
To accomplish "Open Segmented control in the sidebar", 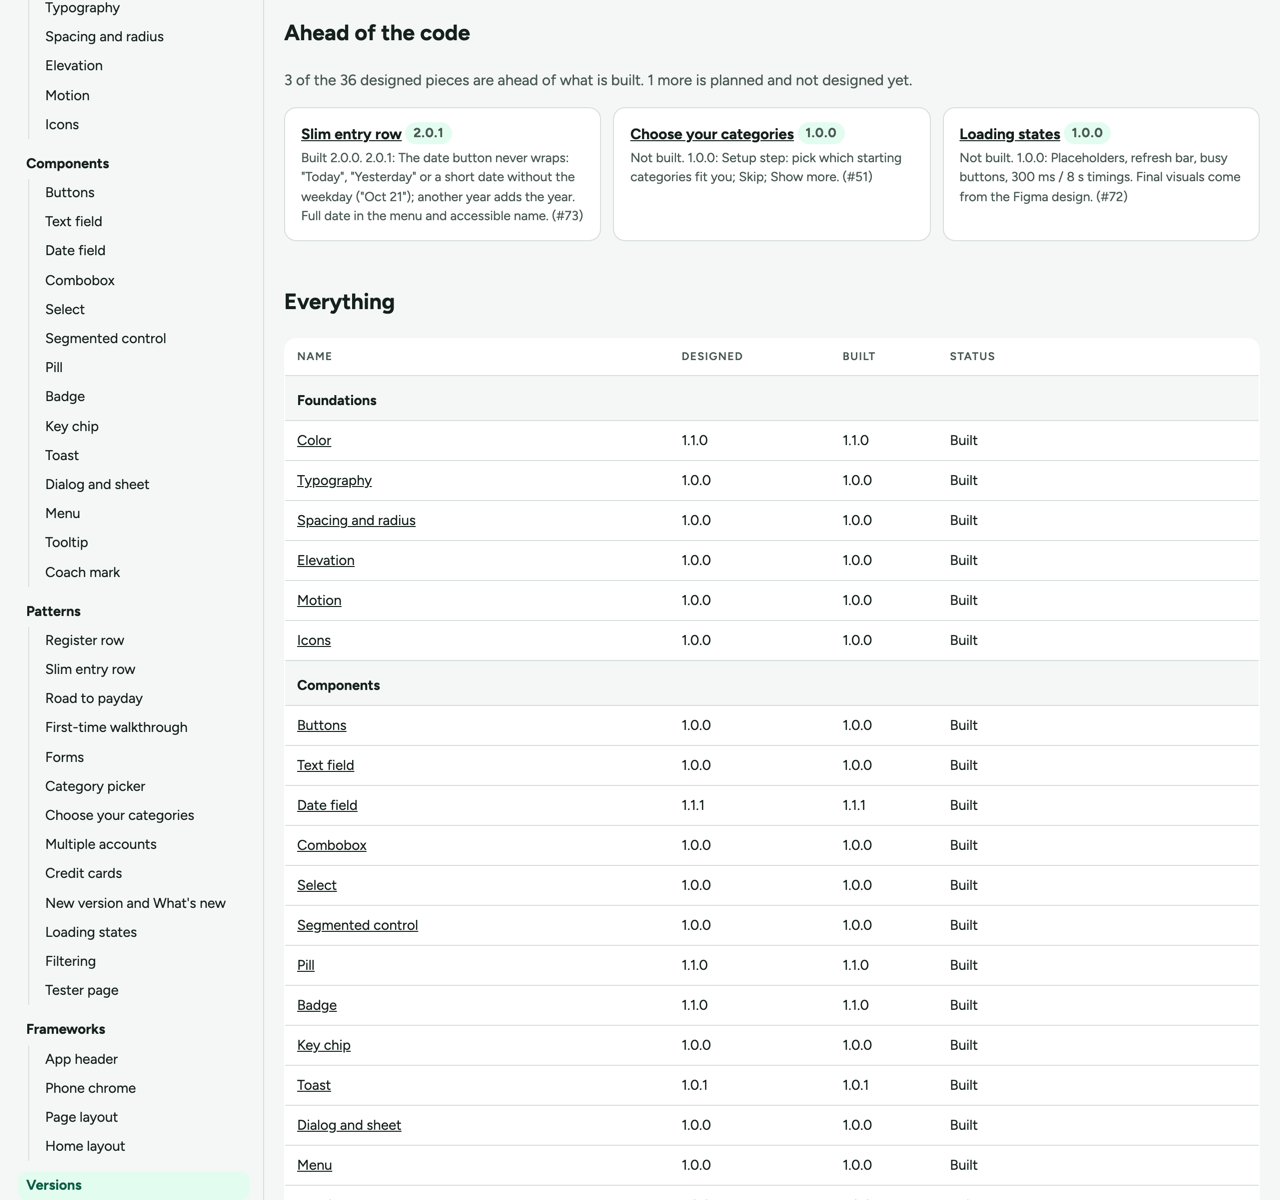I will [105, 338].
